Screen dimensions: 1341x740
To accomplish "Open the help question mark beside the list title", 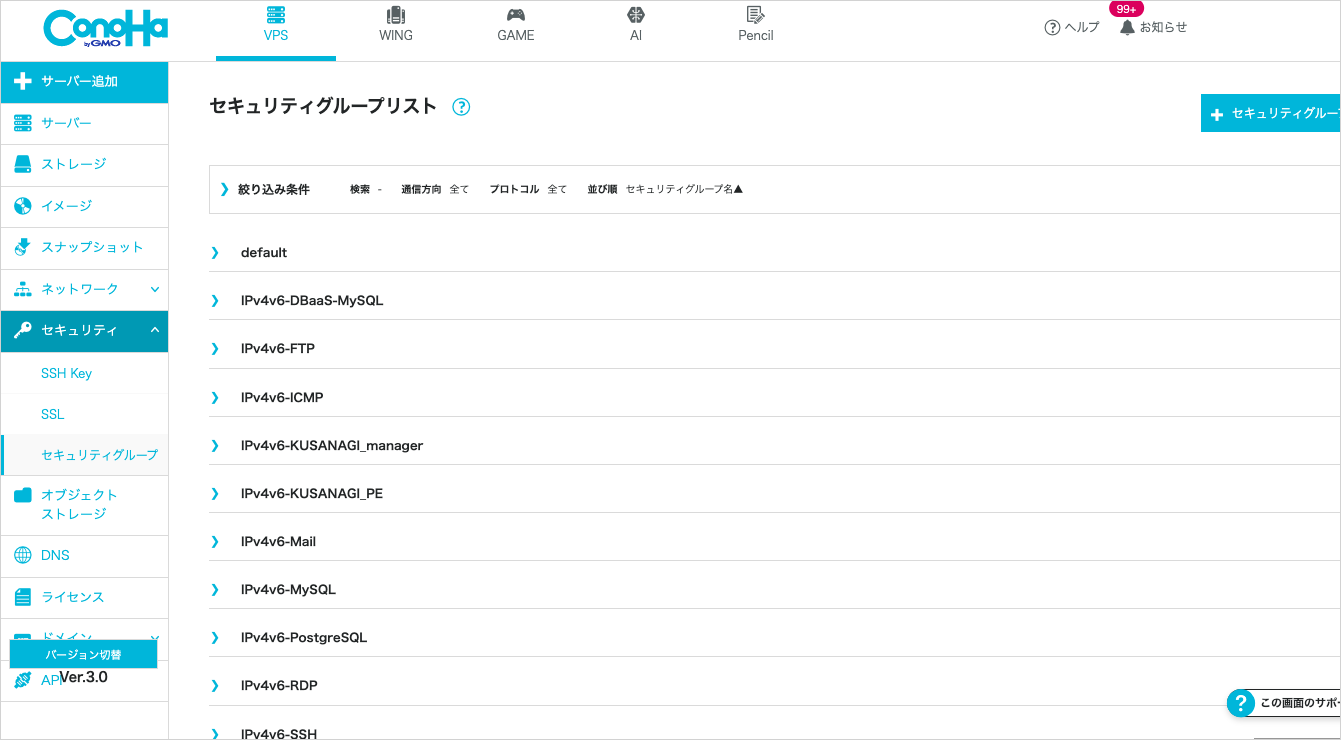I will tap(461, 107).
